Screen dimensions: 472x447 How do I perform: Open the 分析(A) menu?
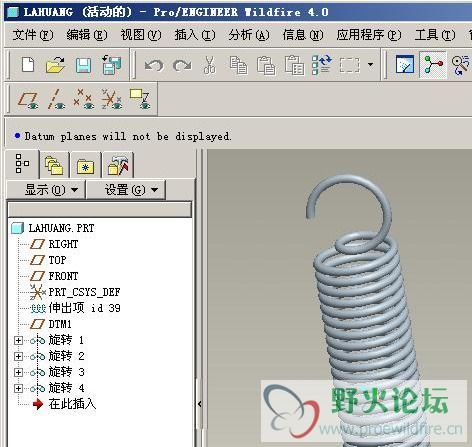(249, 35)
